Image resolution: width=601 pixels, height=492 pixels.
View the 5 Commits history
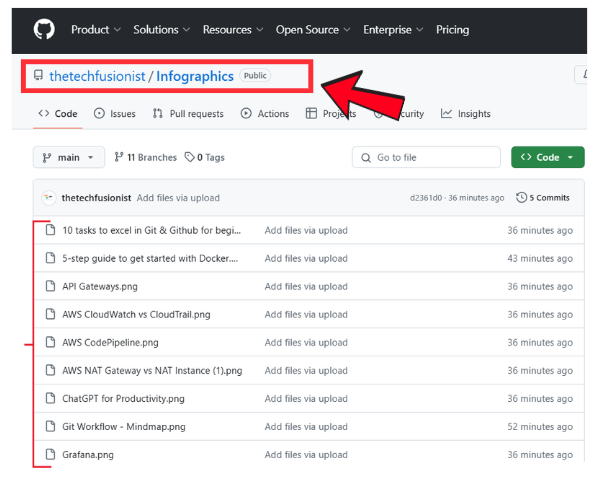(543, 198)
